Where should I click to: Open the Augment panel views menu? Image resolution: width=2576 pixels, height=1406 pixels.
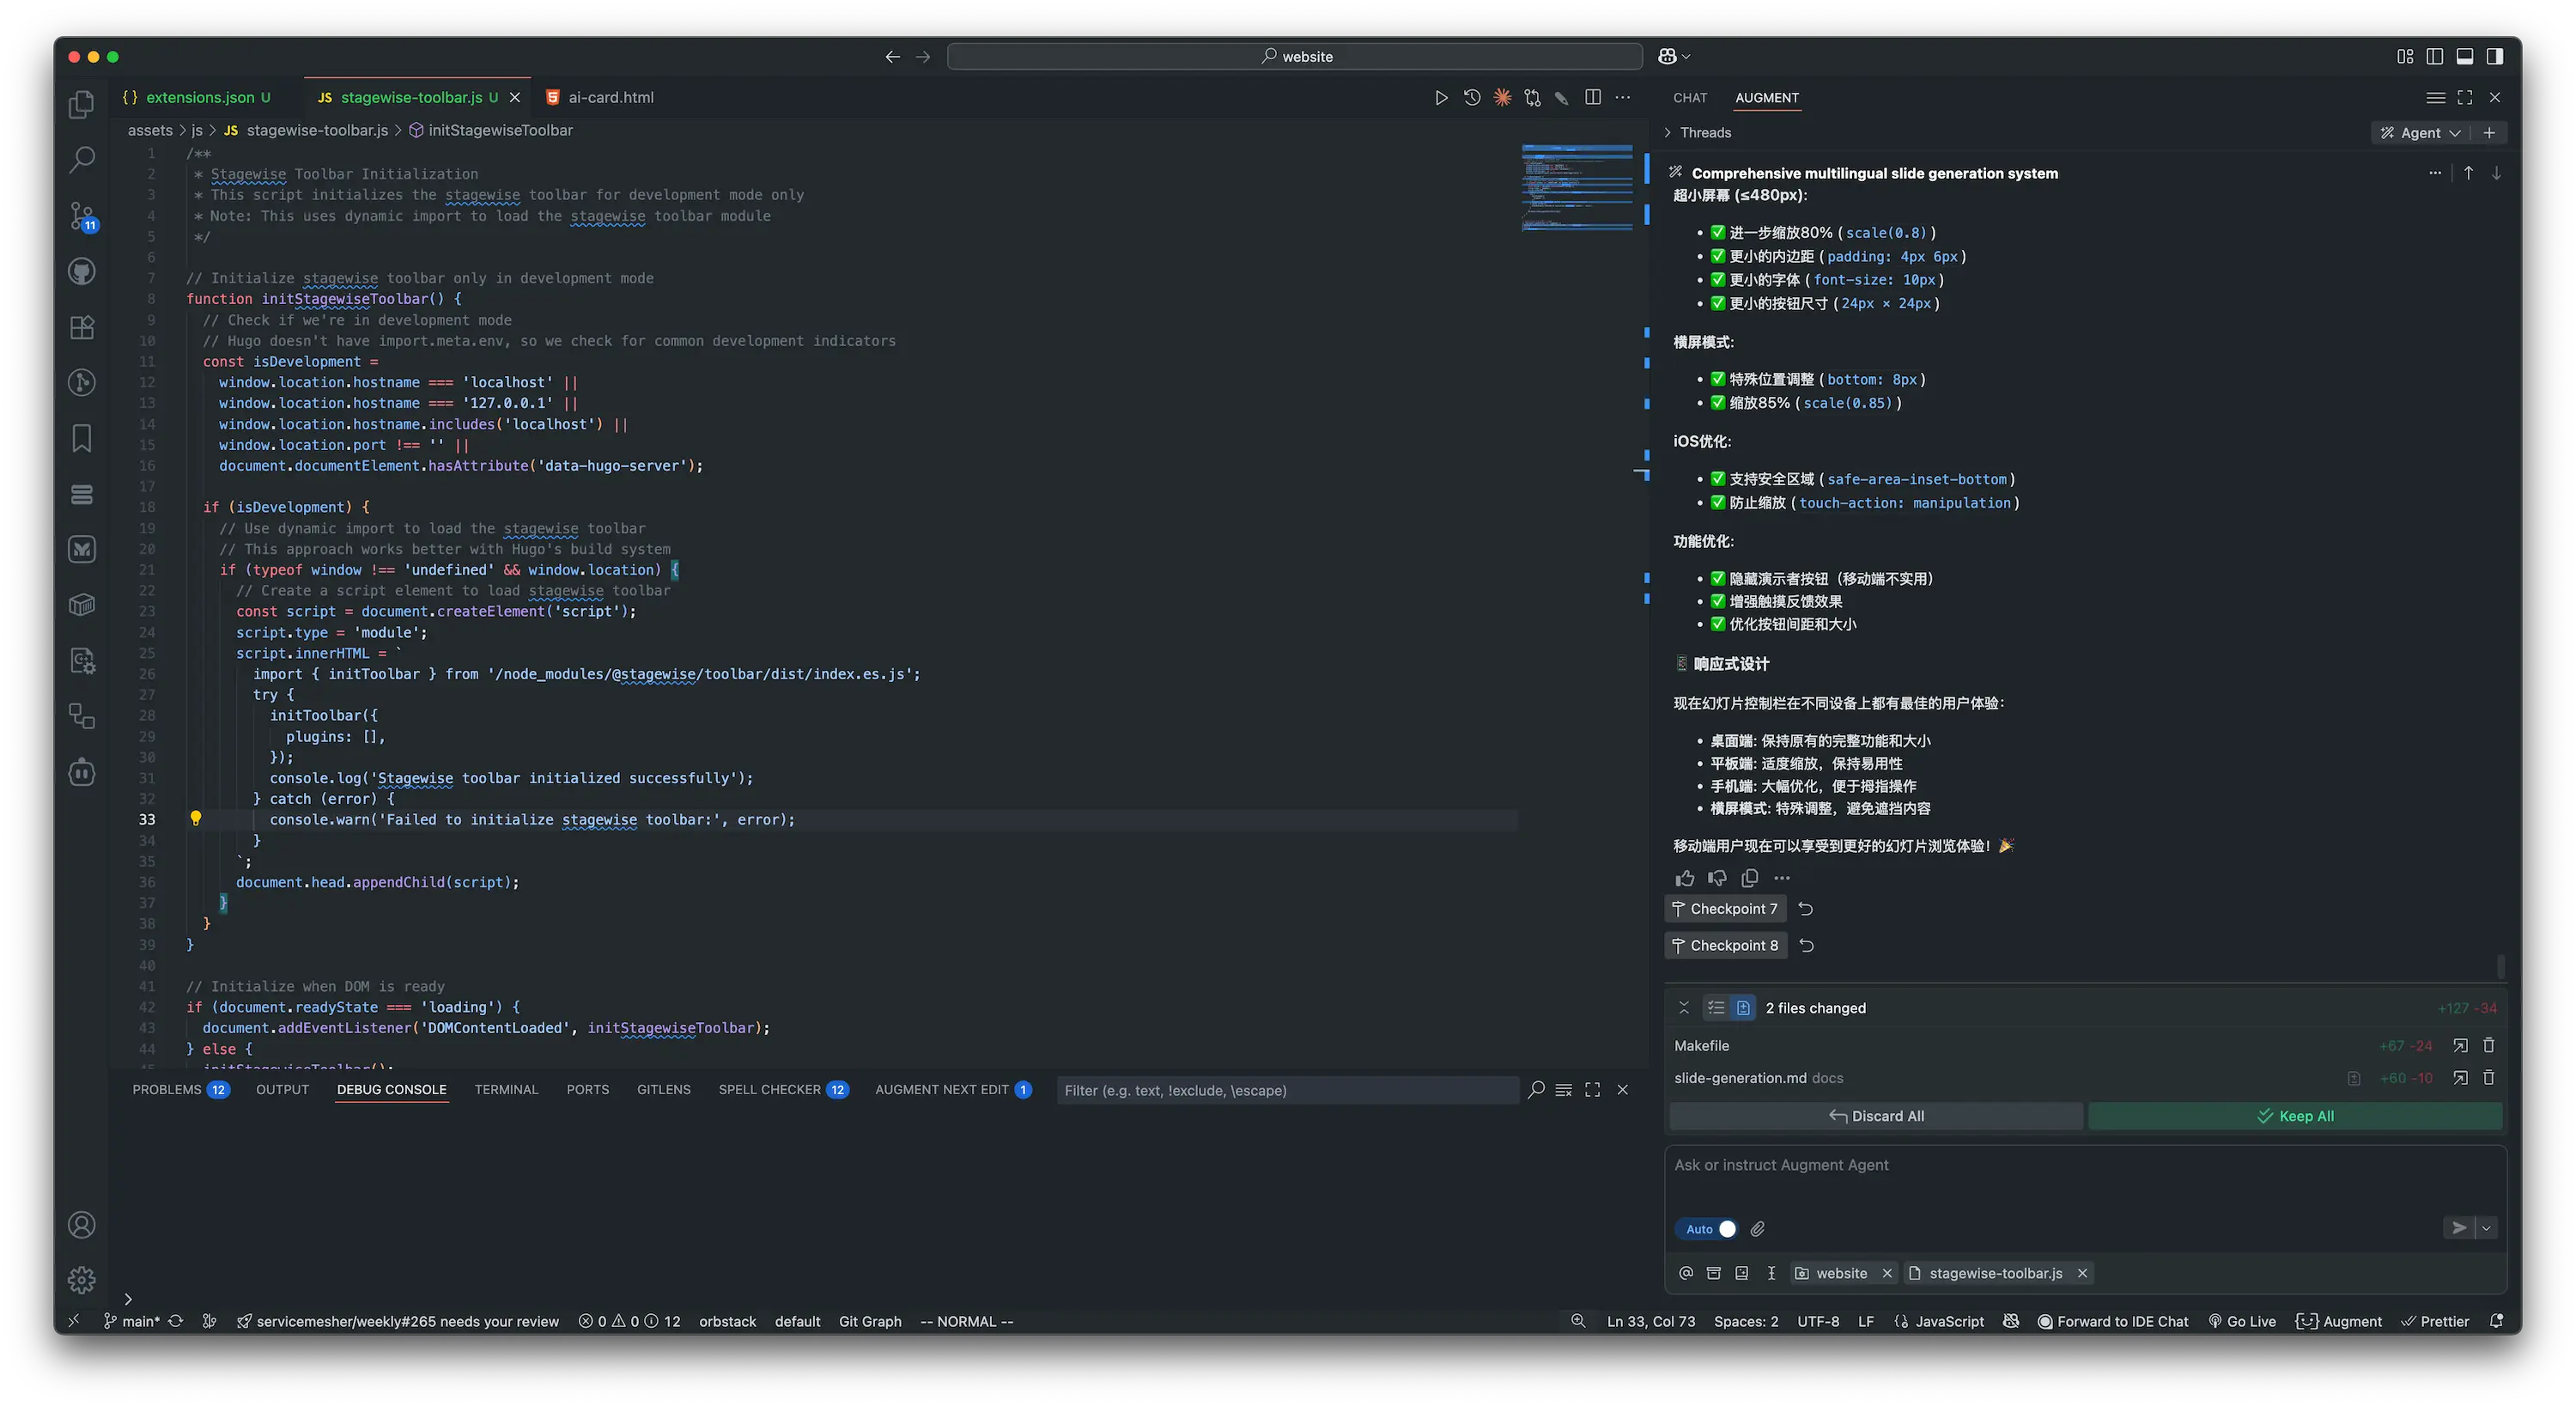[x=2436, y=97]
